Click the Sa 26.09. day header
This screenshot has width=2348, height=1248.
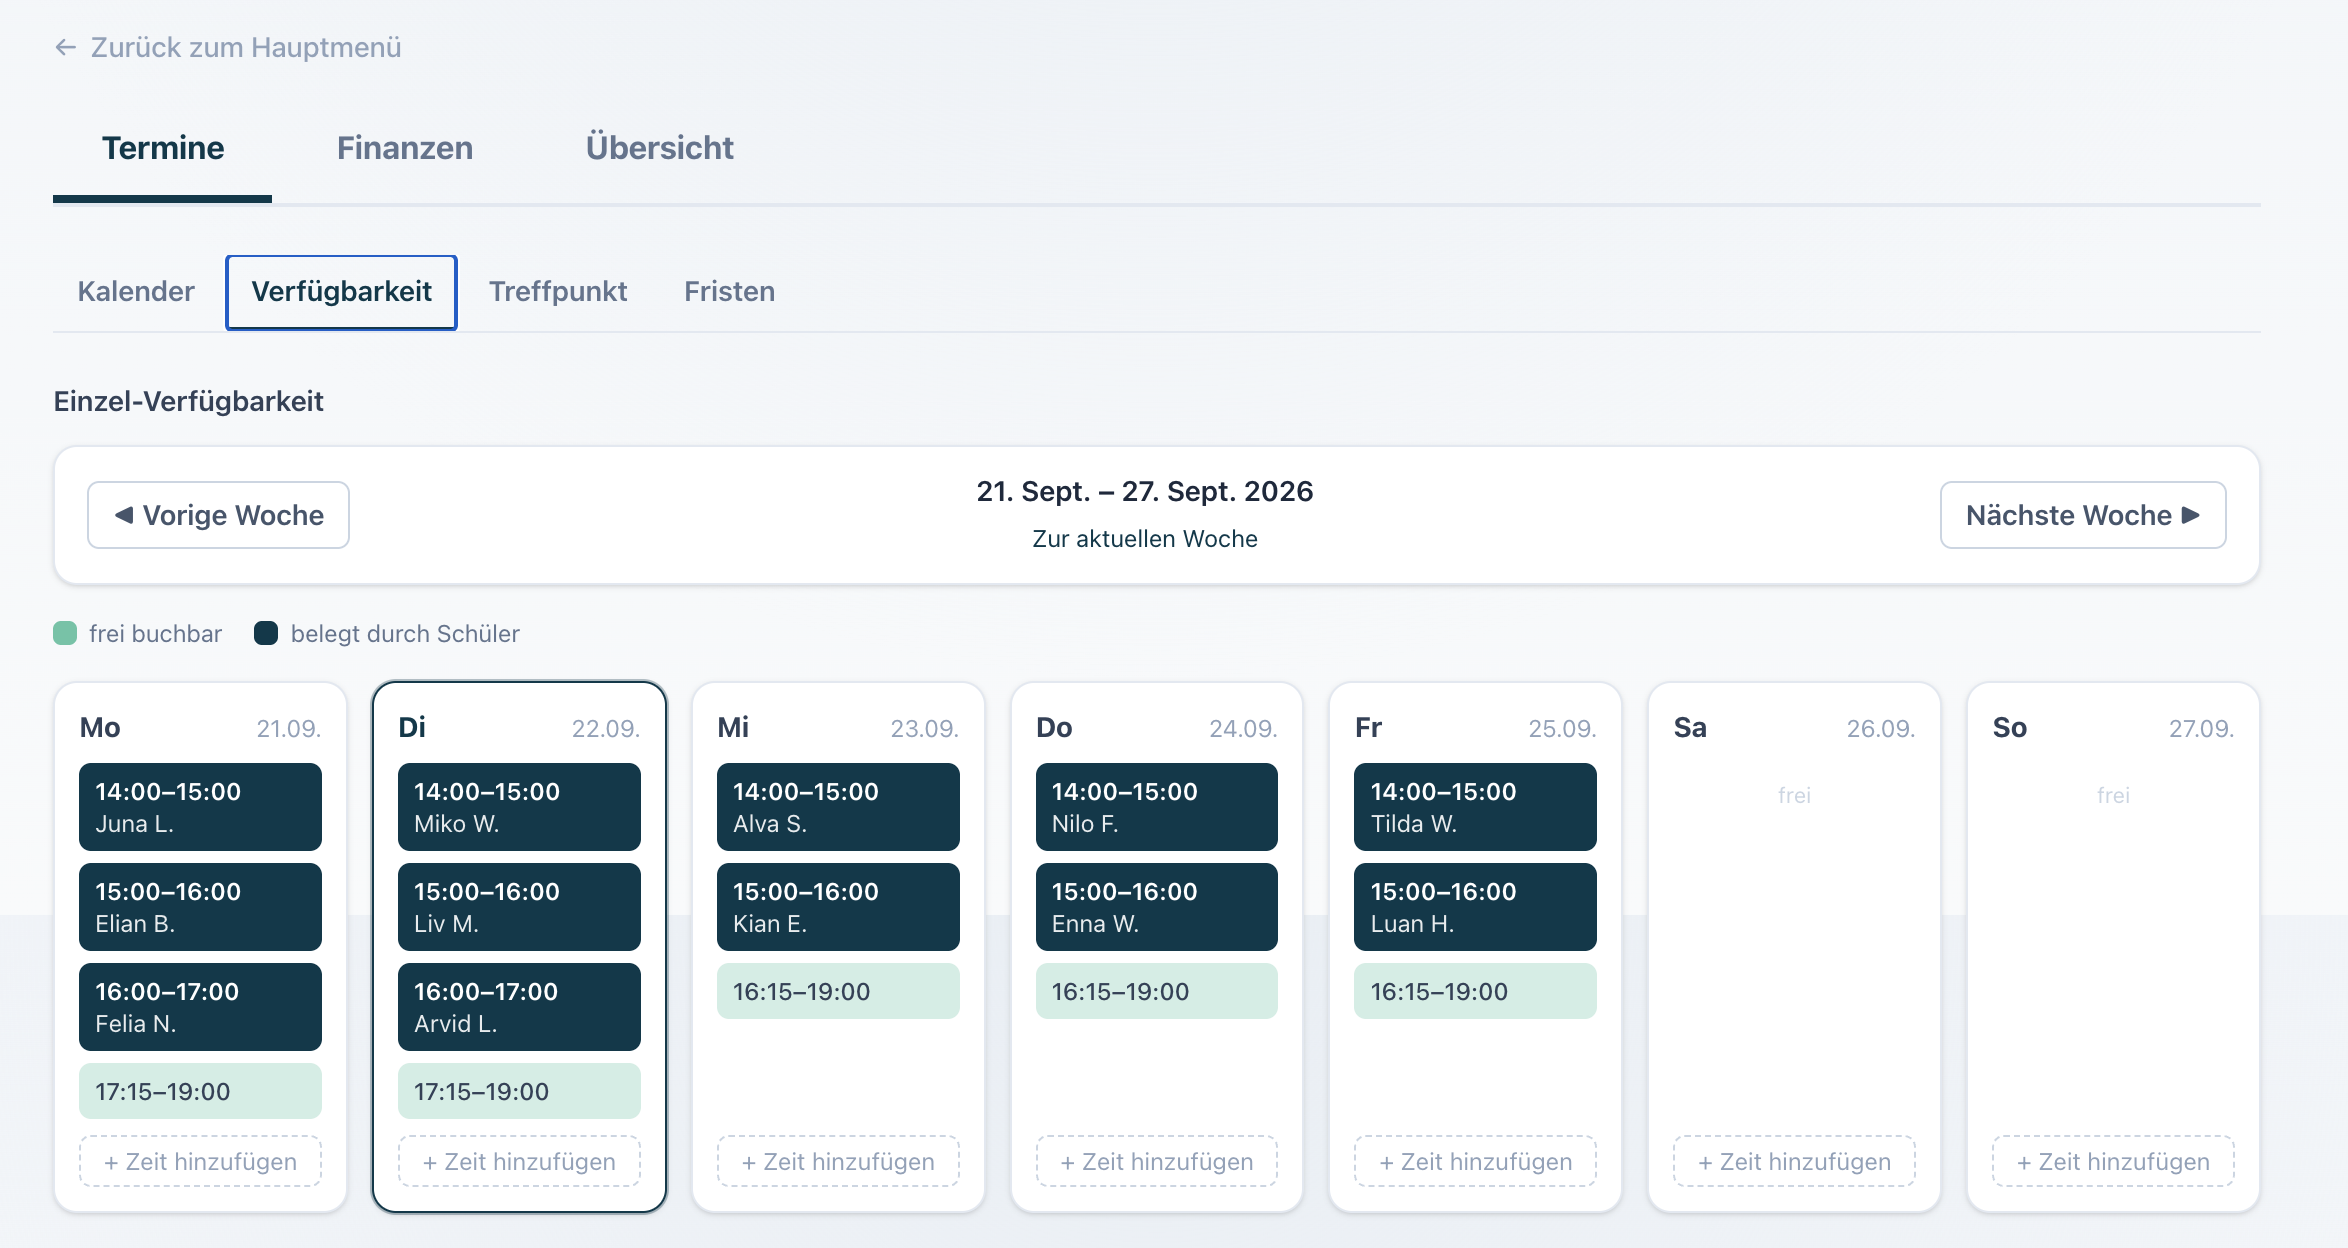1794,728
